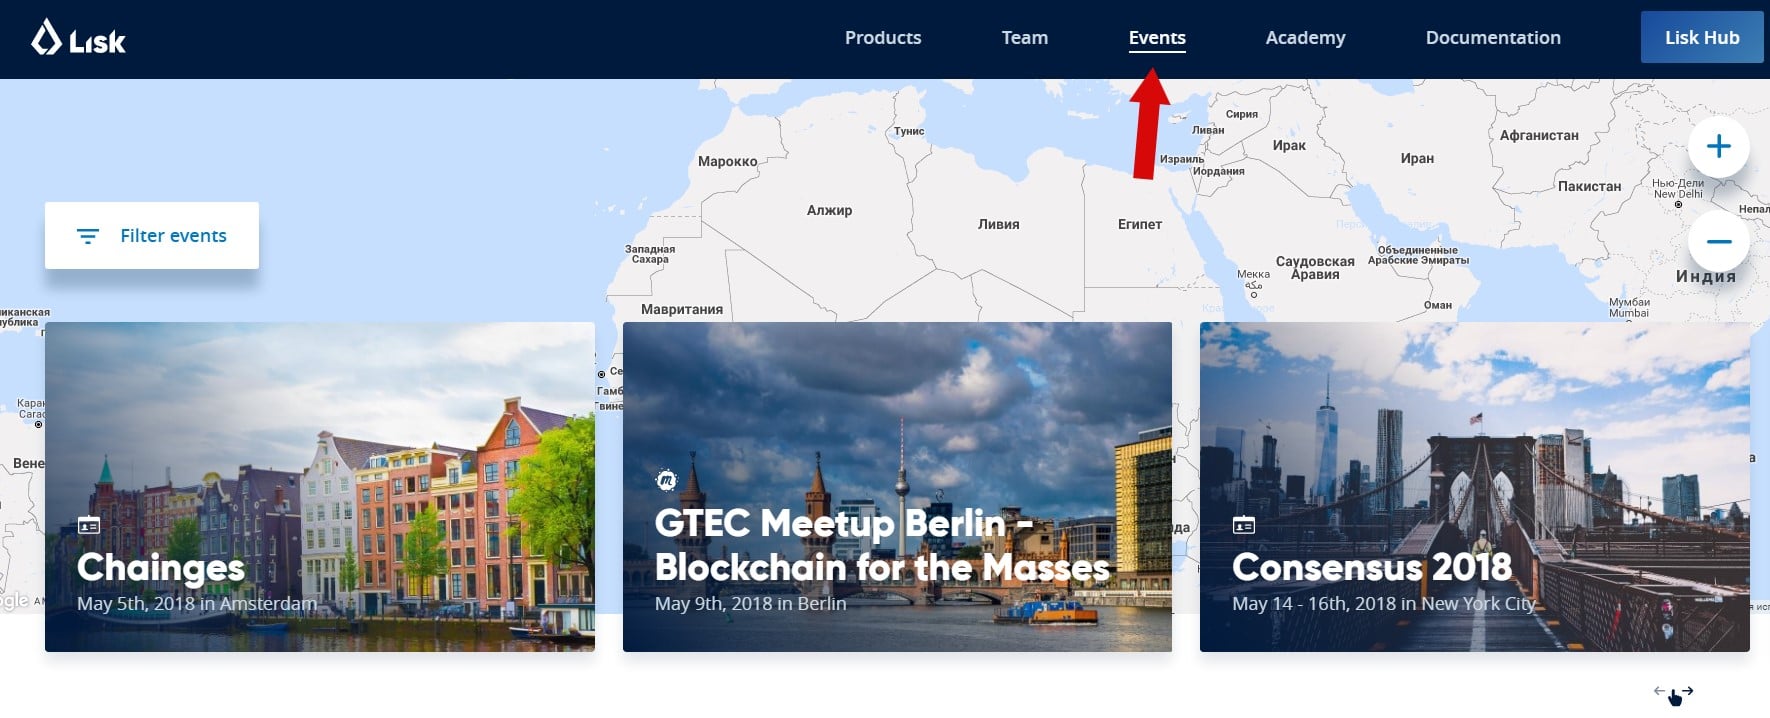Click the Lisk logo
1770x718 pixels.
78,39
